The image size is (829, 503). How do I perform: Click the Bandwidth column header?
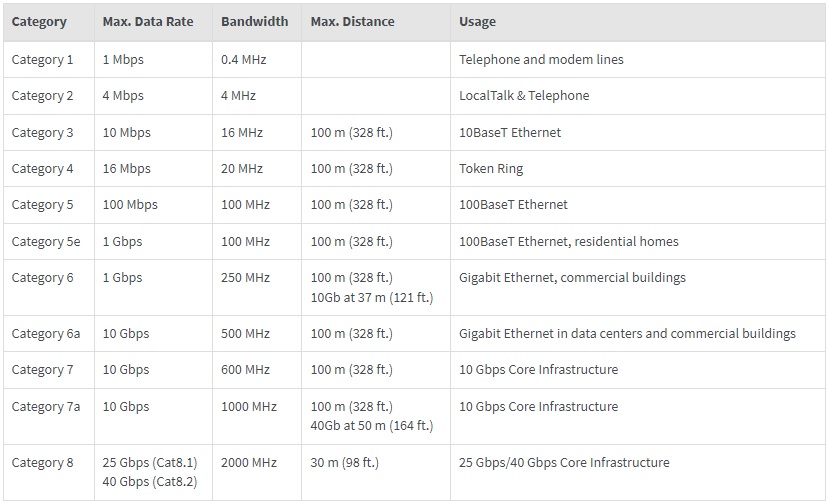[x=254, y=22]
